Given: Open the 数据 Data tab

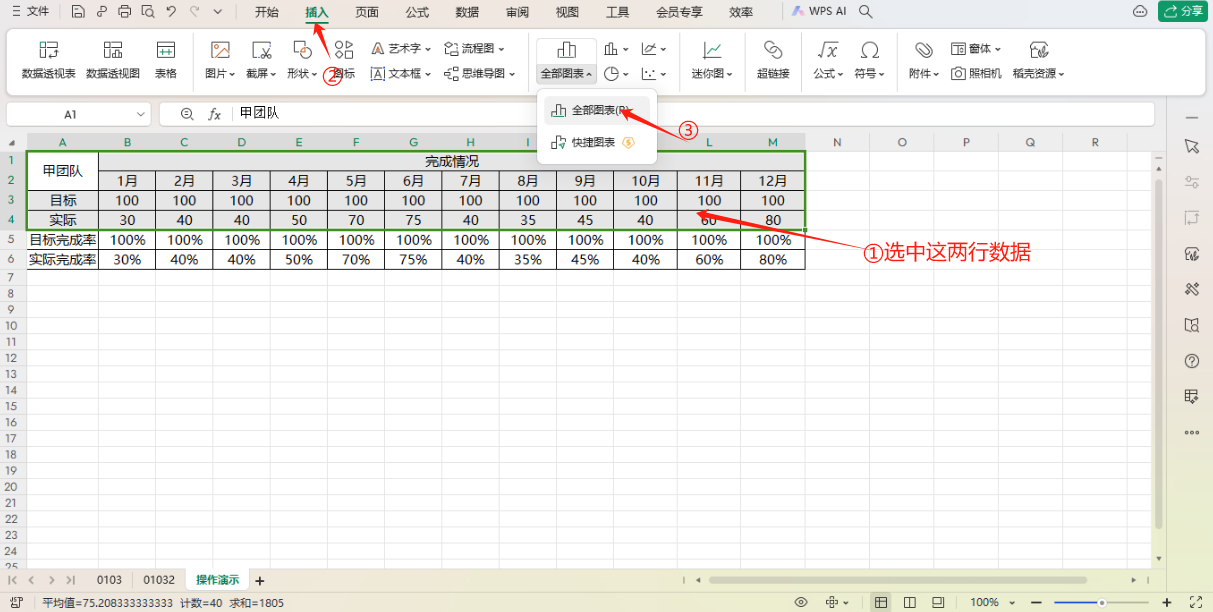Looking at the screenshot, I should [467, 12].
